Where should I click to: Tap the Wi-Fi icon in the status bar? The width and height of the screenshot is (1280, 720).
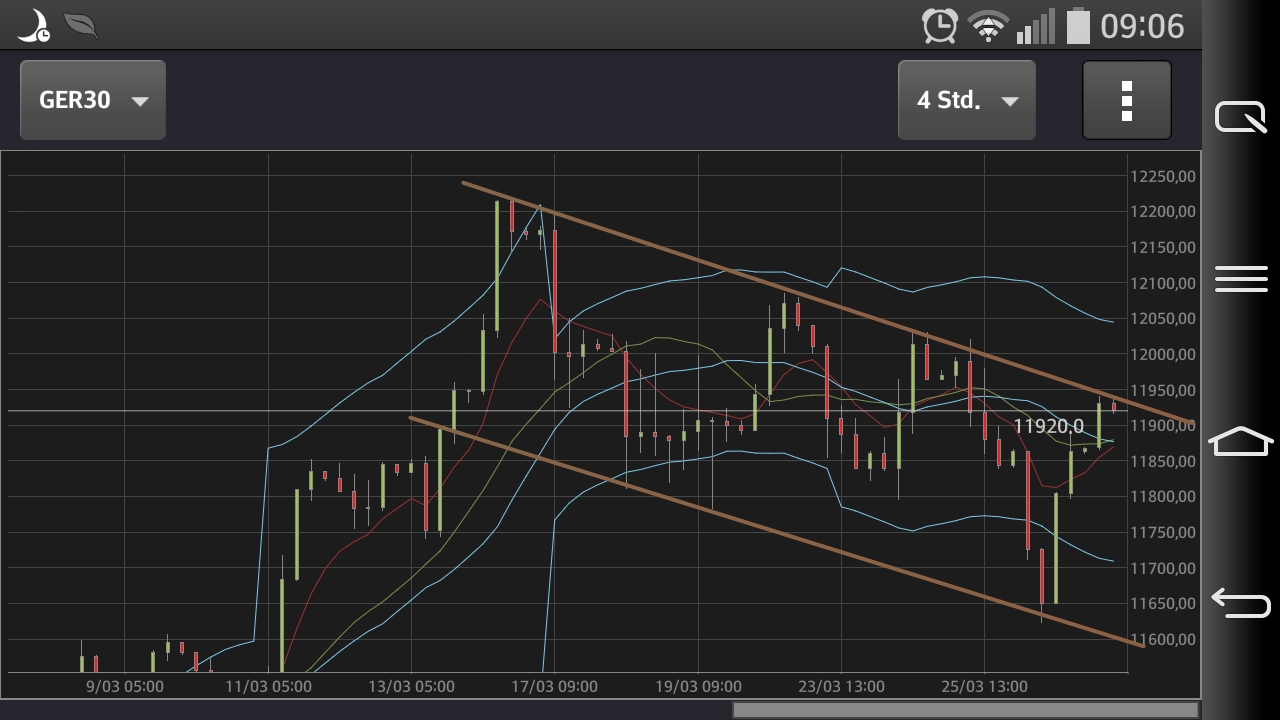988,24
